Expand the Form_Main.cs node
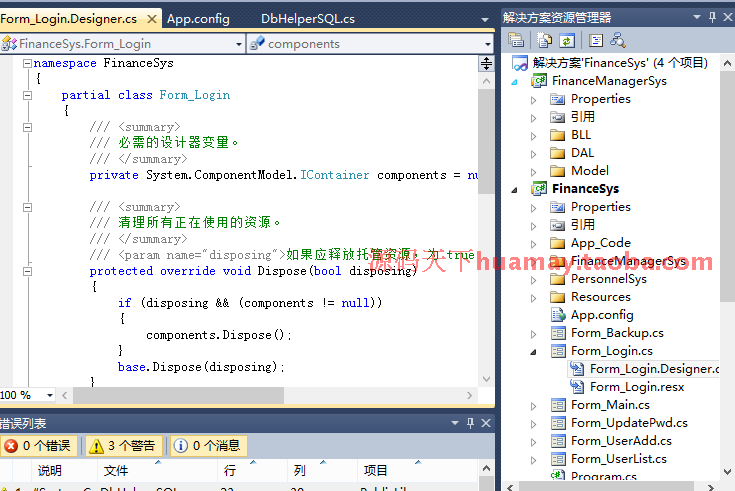The width and height of the screenshot is (735, 491). [533, 406]
